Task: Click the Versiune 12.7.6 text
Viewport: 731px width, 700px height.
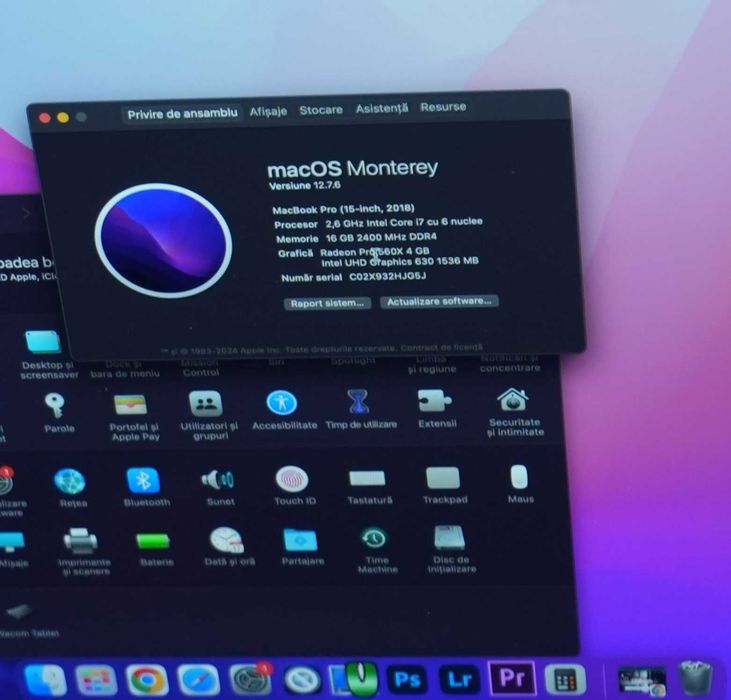Action: point(305,185)
